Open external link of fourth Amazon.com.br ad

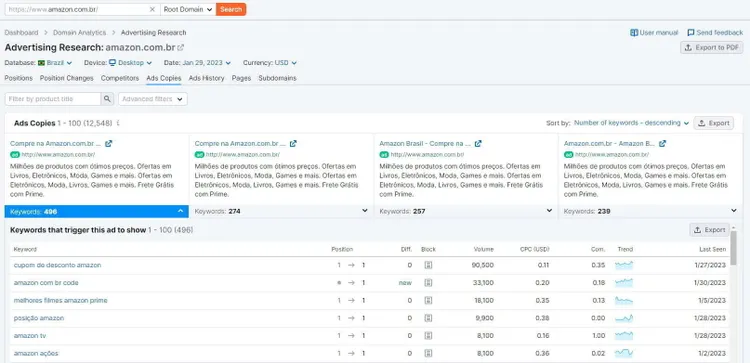coord(662,143)
